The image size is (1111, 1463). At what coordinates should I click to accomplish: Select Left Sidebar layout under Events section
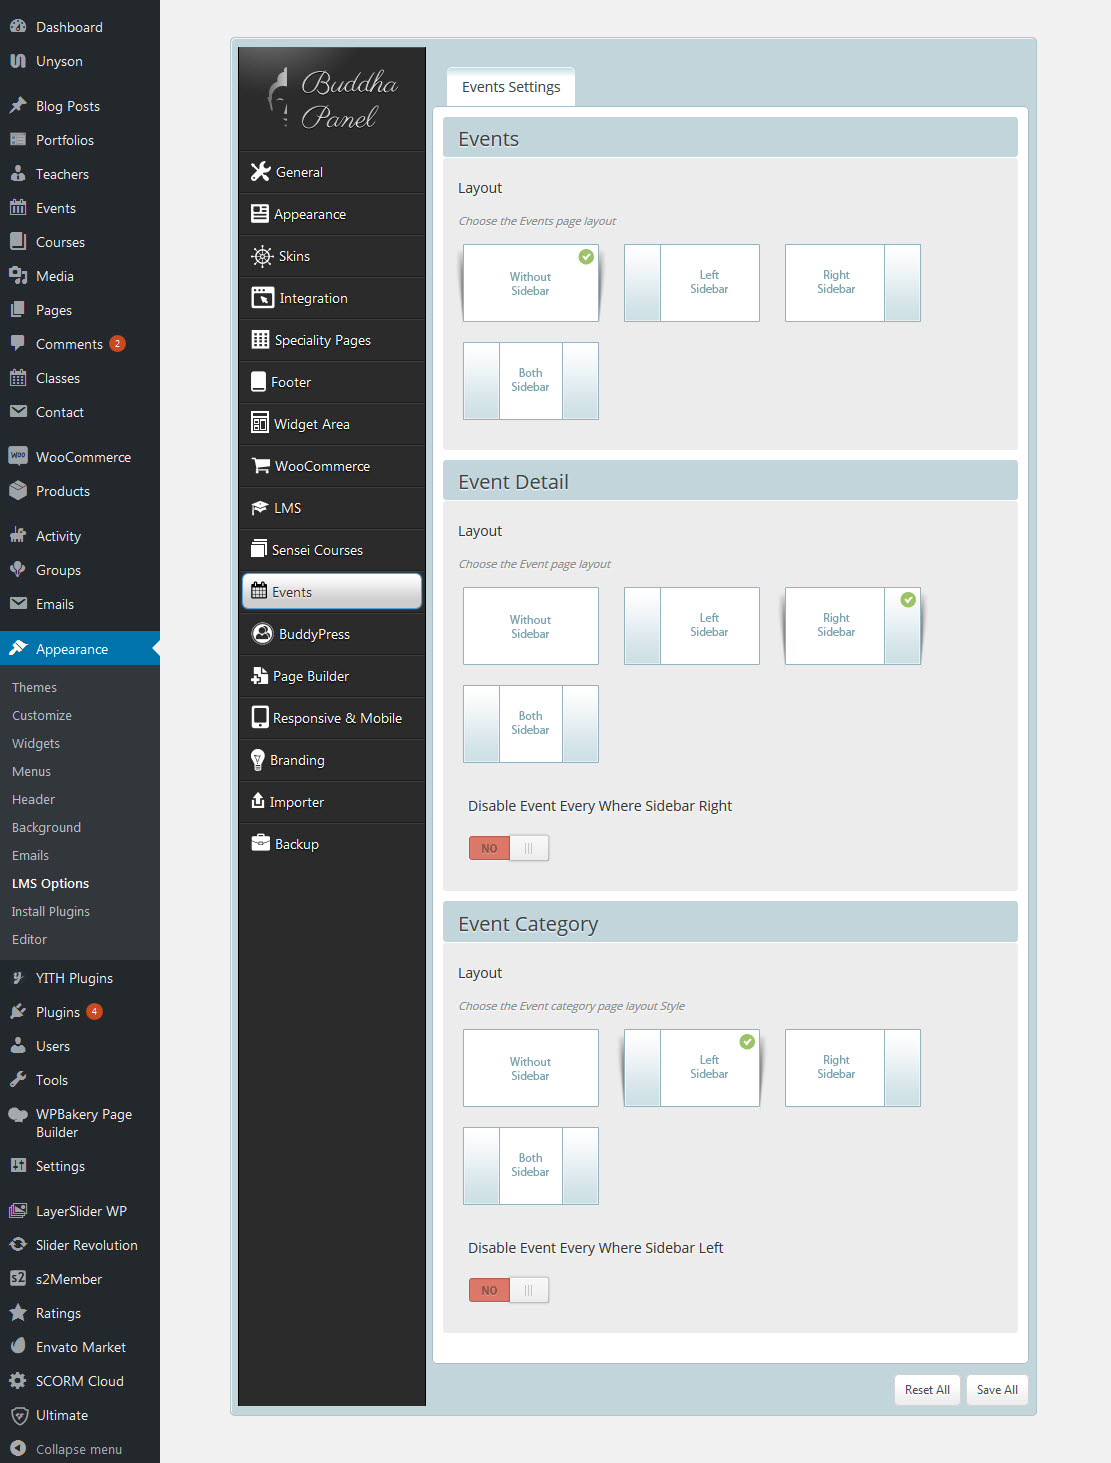point(692,283)
